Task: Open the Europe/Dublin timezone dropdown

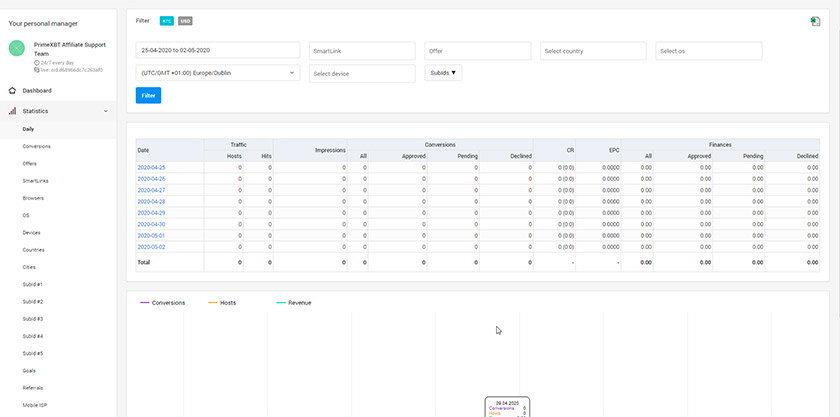Action: pos(218,73)
